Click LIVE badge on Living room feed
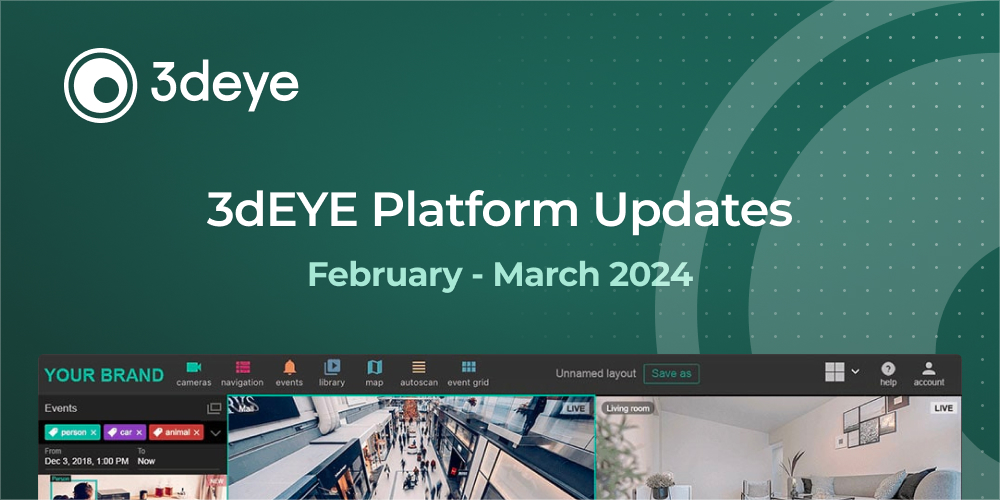This screenshot has height=500, width=1000. tap(942, 408)
